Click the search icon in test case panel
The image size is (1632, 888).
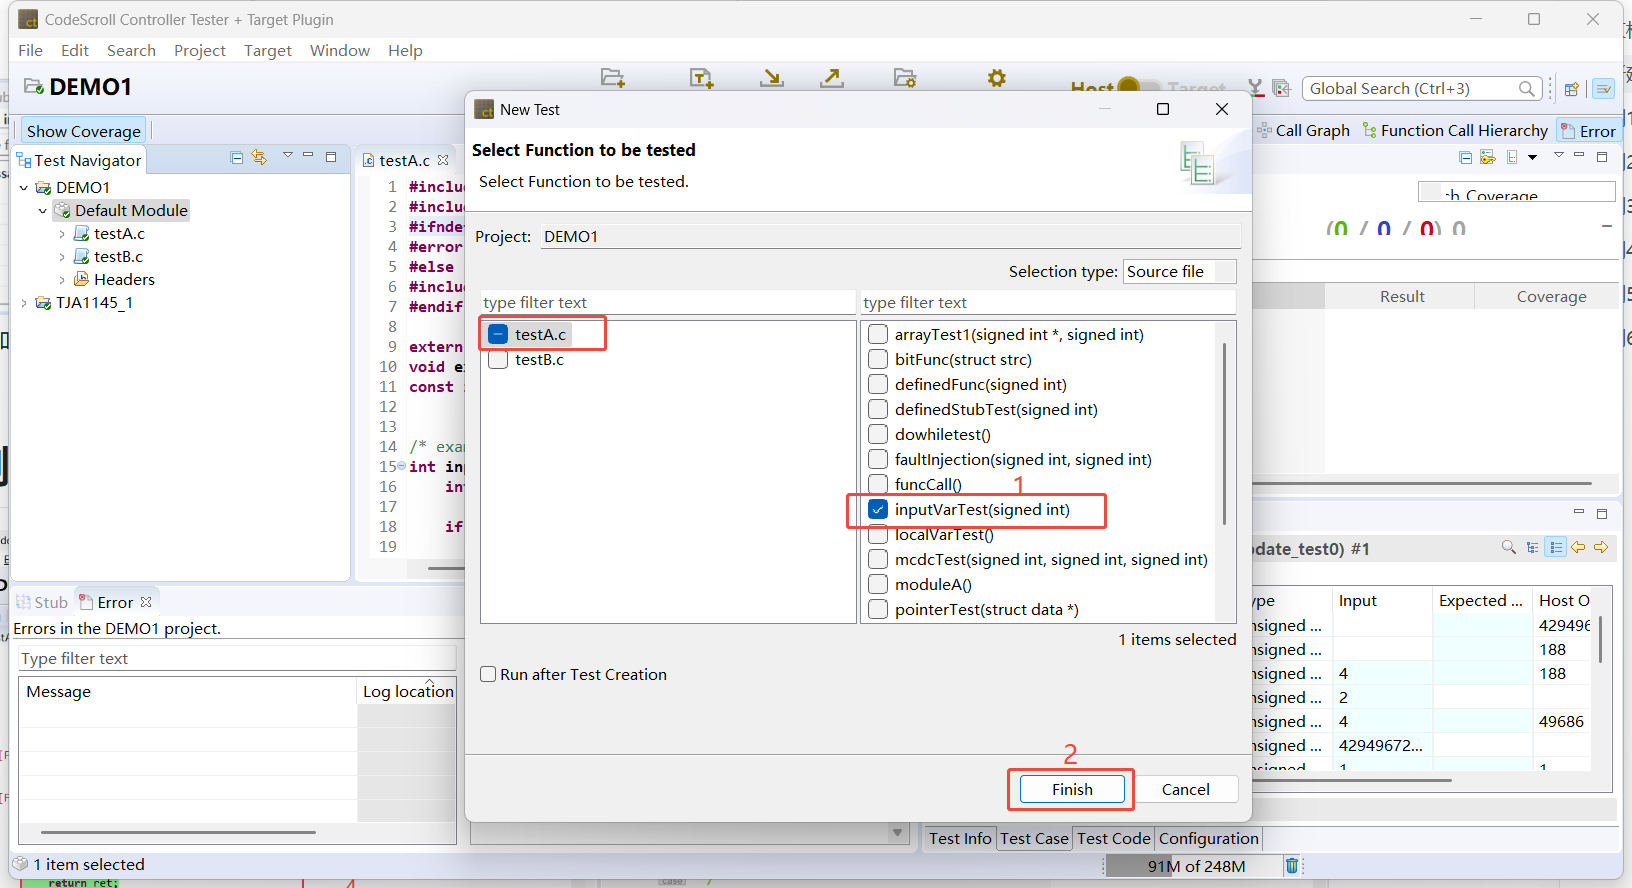pyautogui.click(x=1509, y=547)
